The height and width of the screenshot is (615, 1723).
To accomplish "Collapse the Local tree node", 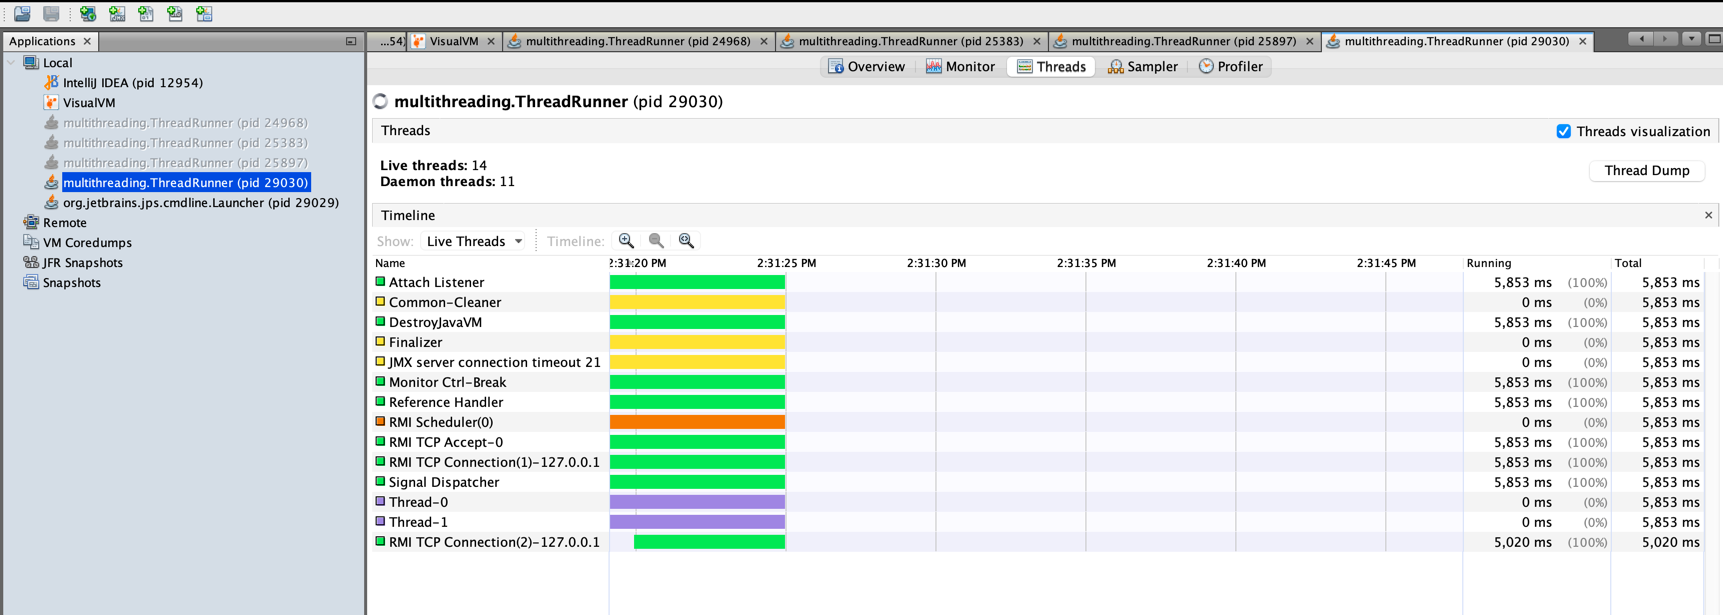I will pyautogui.click(x=12, y=62).
